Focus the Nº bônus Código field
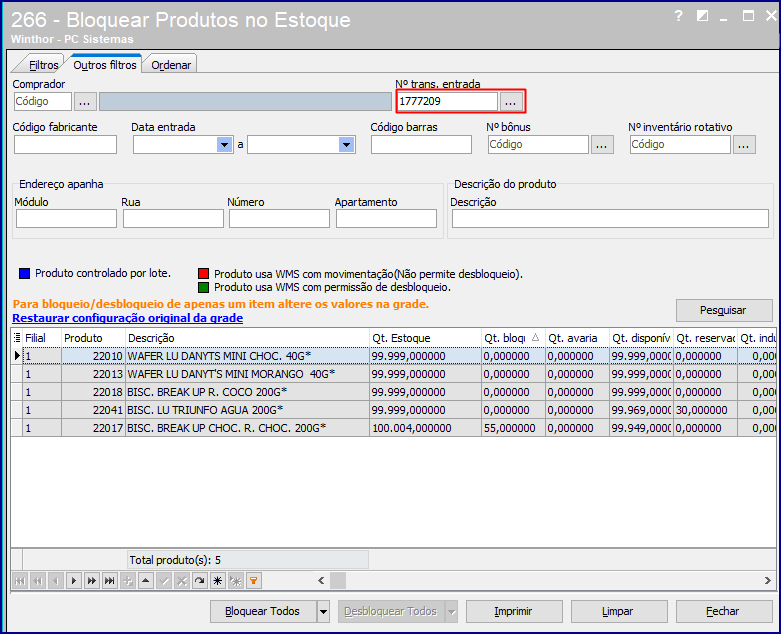Image resolution: width=781 pixels, height=634 pixels. 538,145
